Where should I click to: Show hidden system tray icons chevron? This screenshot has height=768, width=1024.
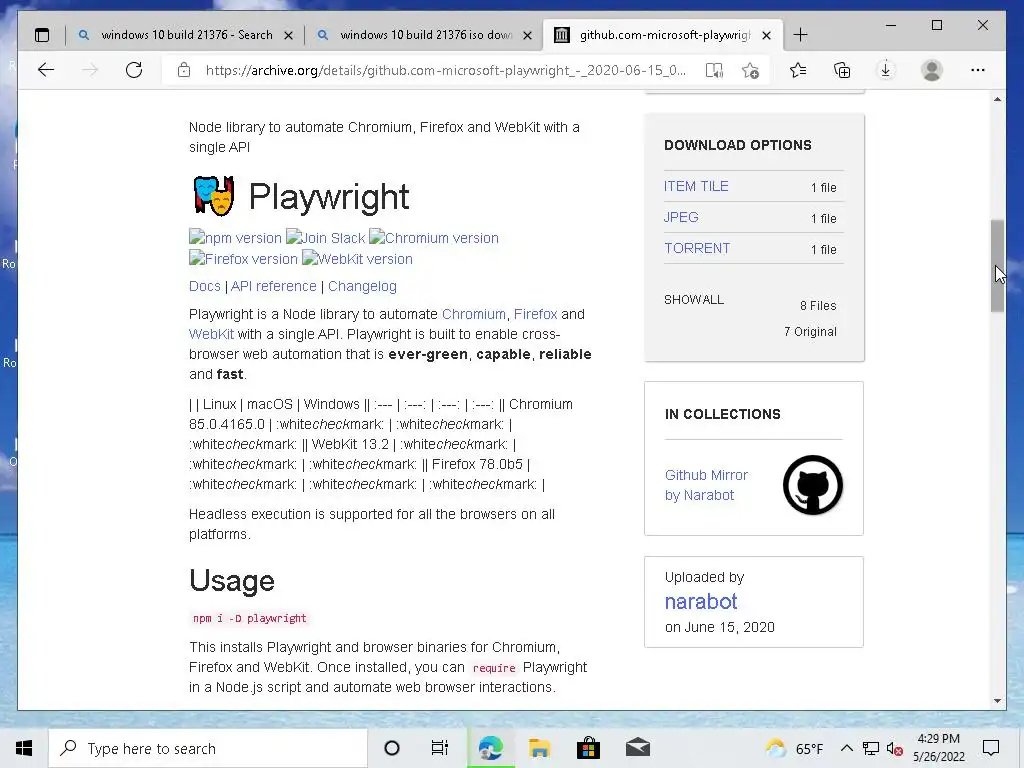[846, 748]
